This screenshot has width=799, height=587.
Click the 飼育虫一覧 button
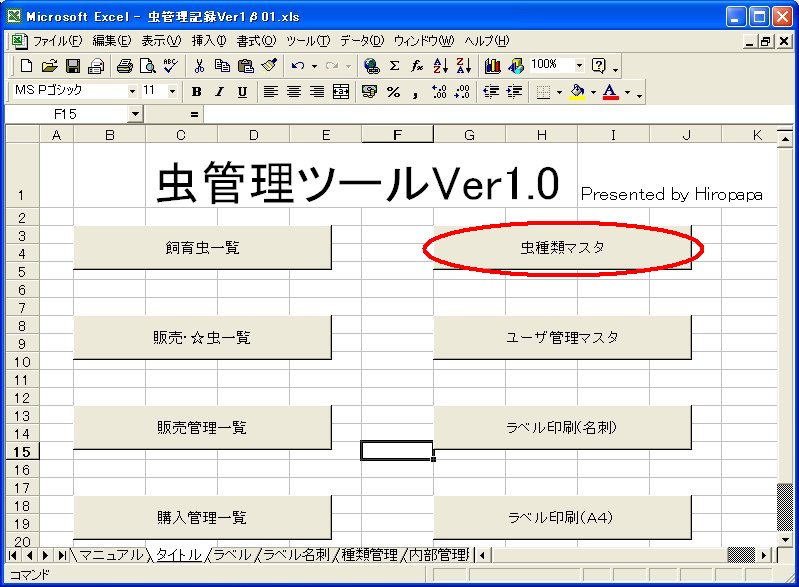[x=202, y=248]
